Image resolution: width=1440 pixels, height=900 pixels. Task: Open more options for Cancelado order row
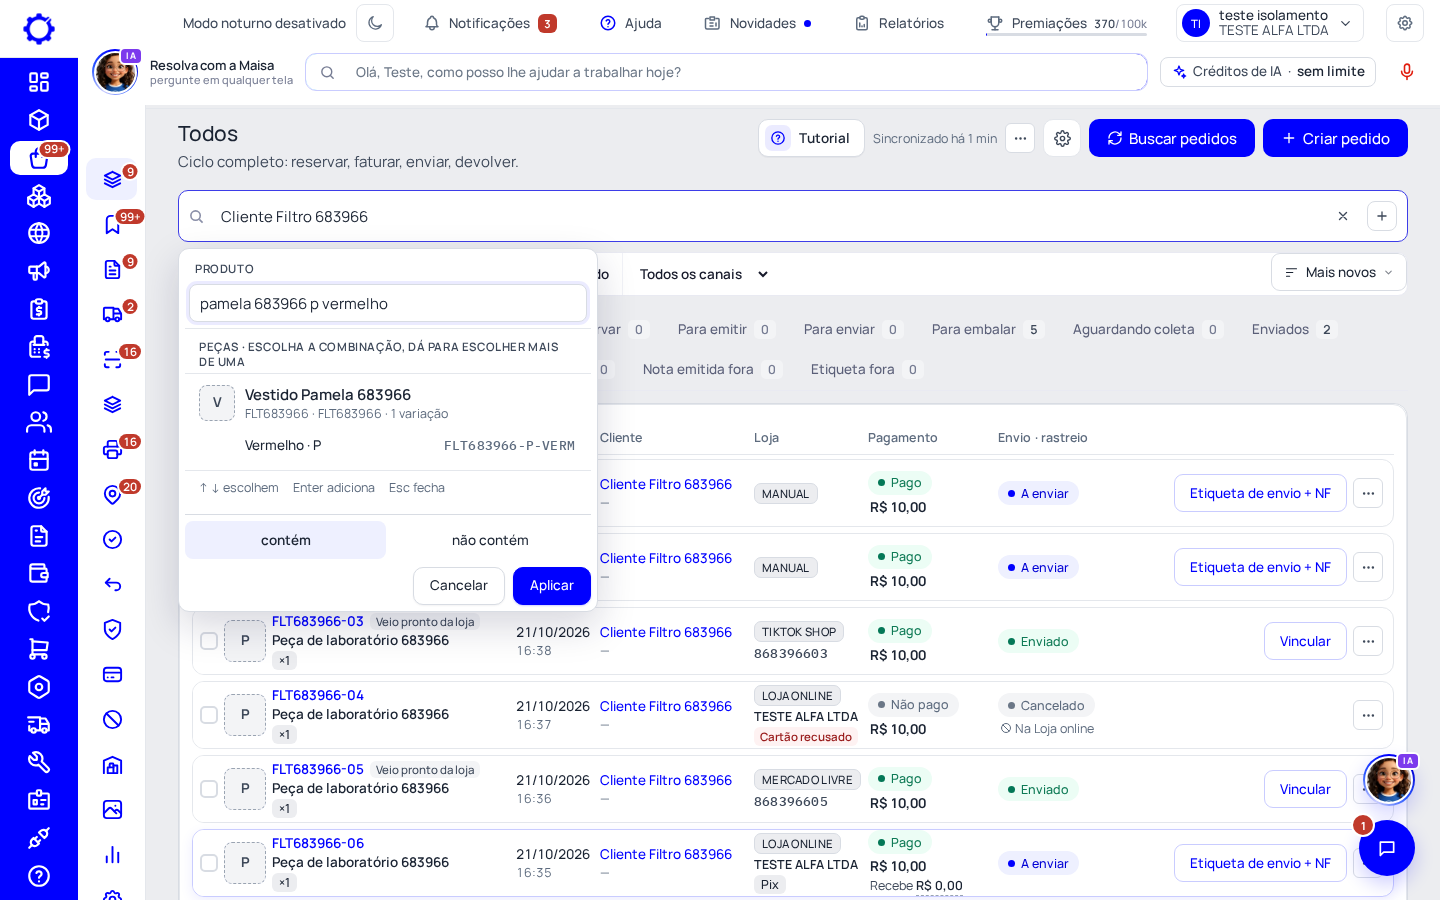pyautogui.click(x=1368, y=715)
